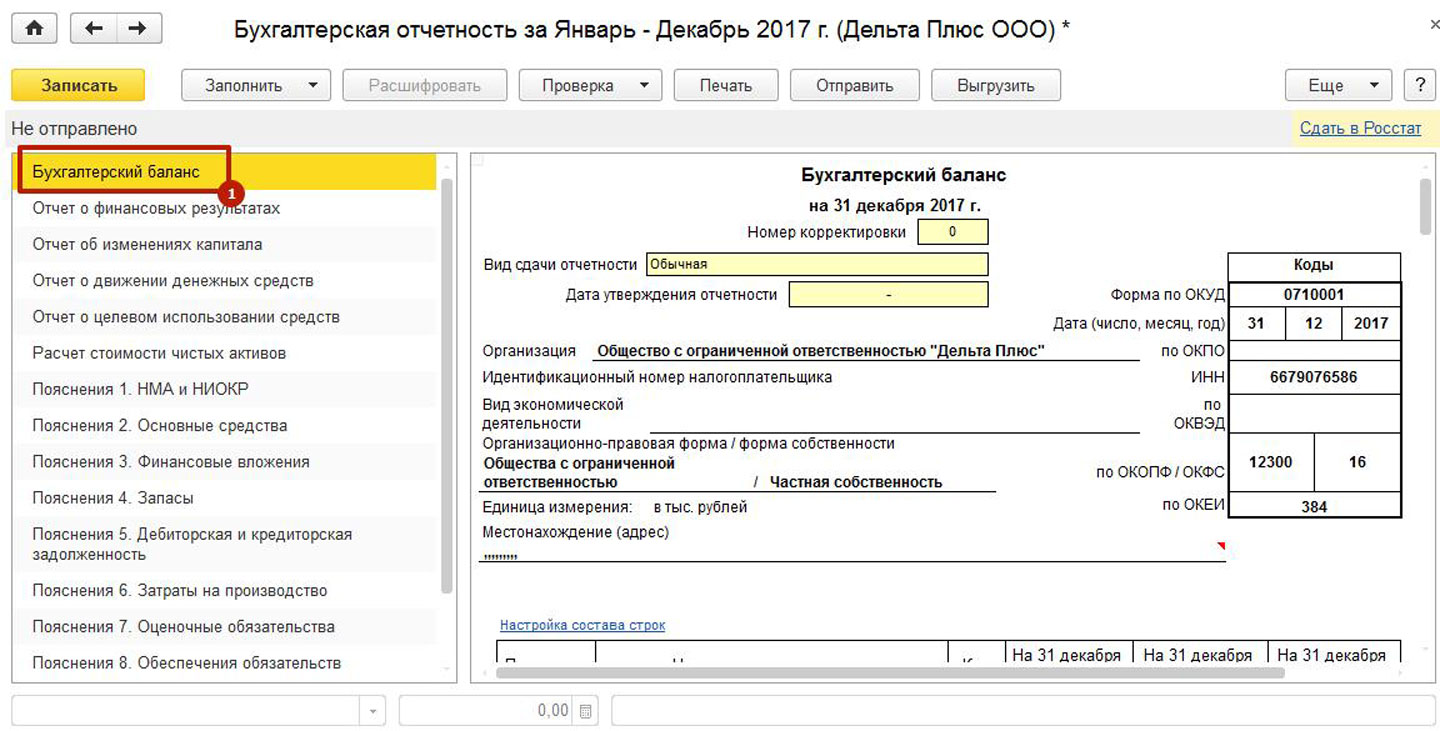The width and height of the screenshot is (1440, 731).
Task: Go forward with the right arrow
Action: pyautogui.click(x=139, y=29)
